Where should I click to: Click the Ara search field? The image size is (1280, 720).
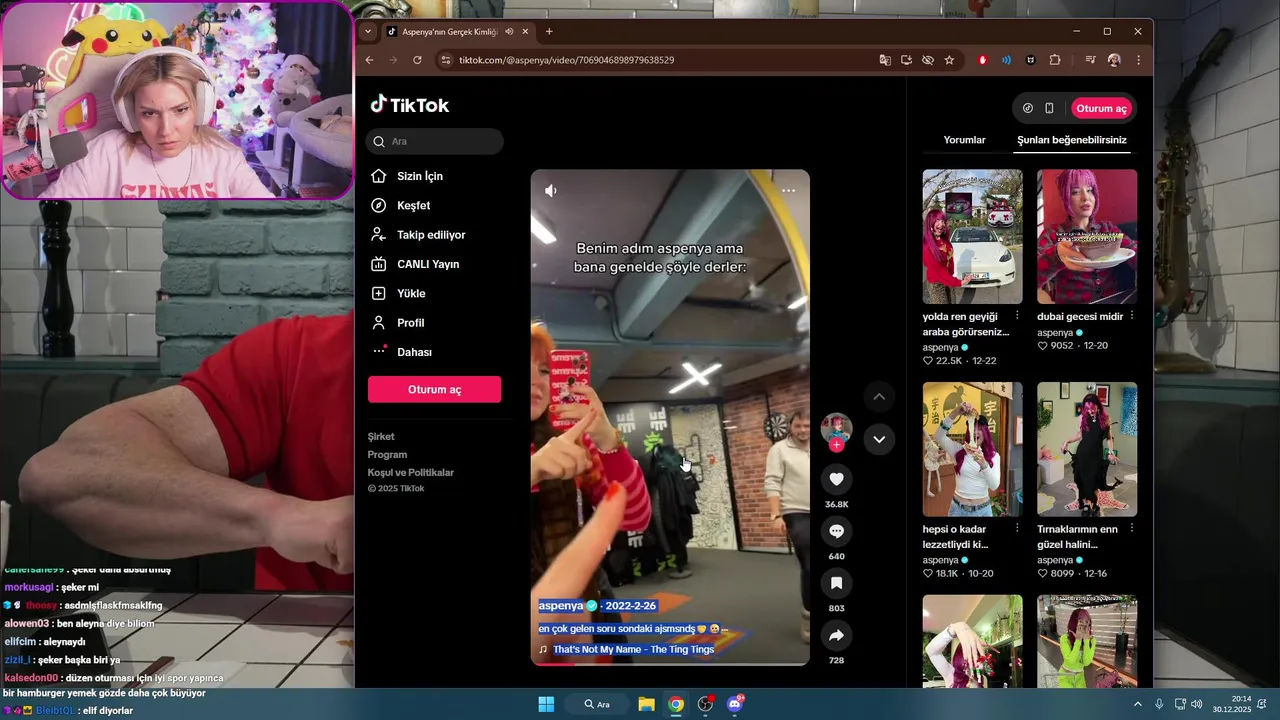(x=434, y=141)
